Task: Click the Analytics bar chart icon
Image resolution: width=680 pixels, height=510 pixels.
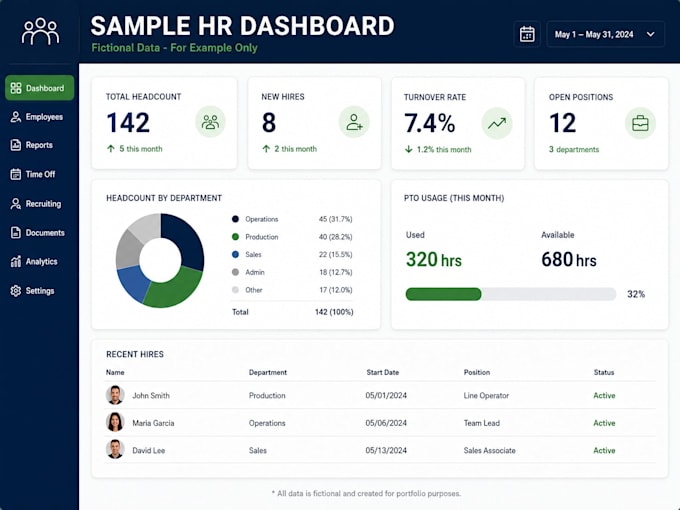Action: coord(16,262)
